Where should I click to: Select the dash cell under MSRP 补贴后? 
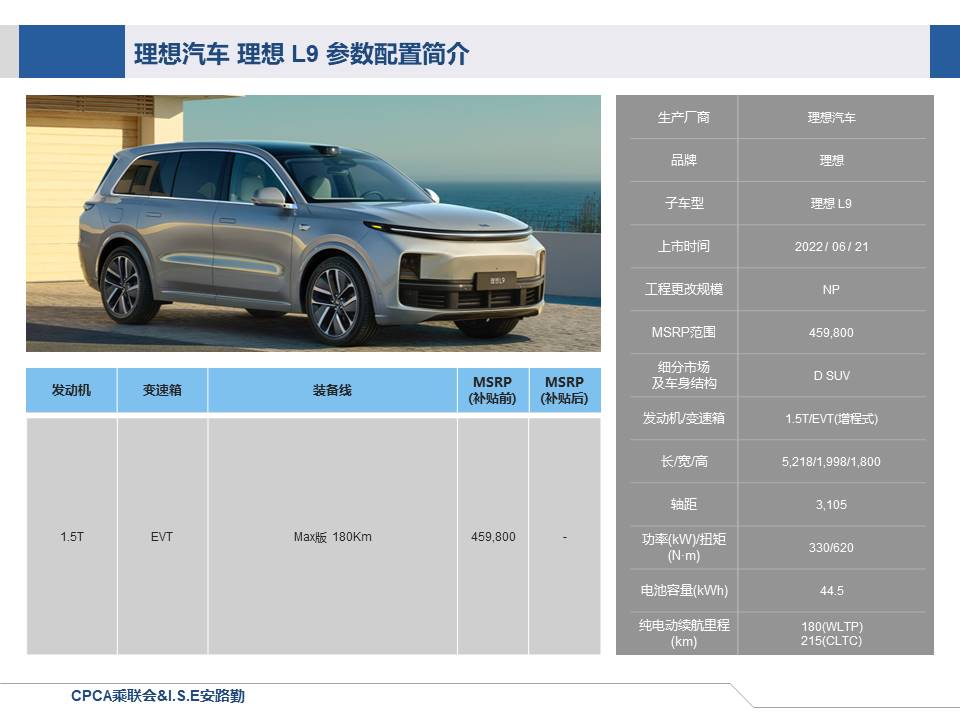(564, 536)
